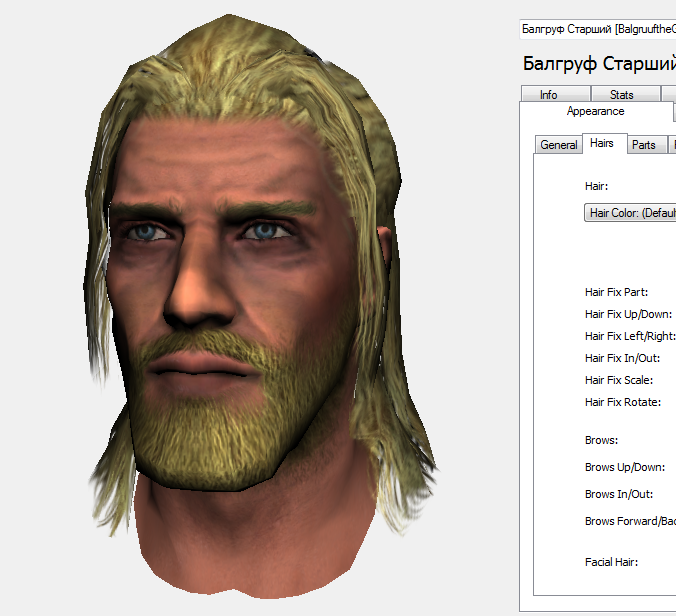Click the Facial Hair label
The height and width of the screenshot is (616, 676).
coord(611,562)
